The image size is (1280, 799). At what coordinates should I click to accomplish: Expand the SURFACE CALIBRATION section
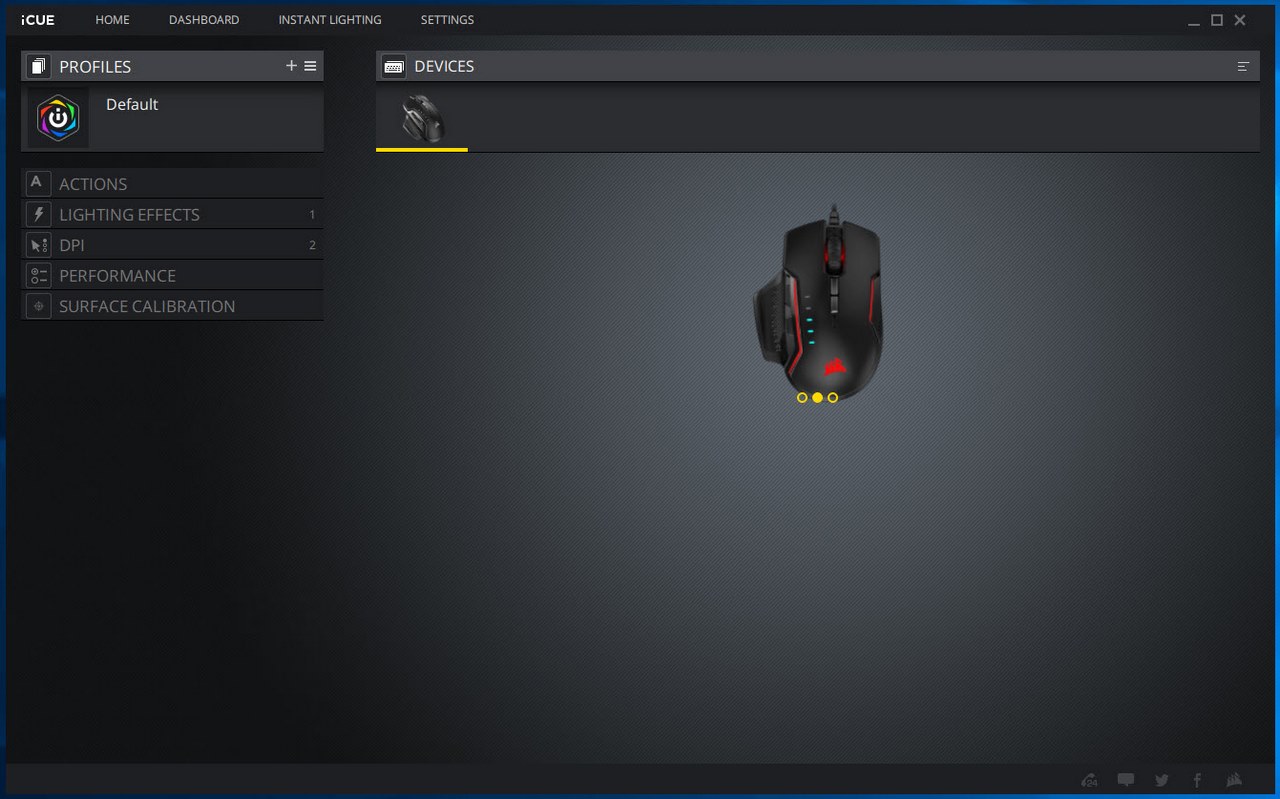point(172,306)
